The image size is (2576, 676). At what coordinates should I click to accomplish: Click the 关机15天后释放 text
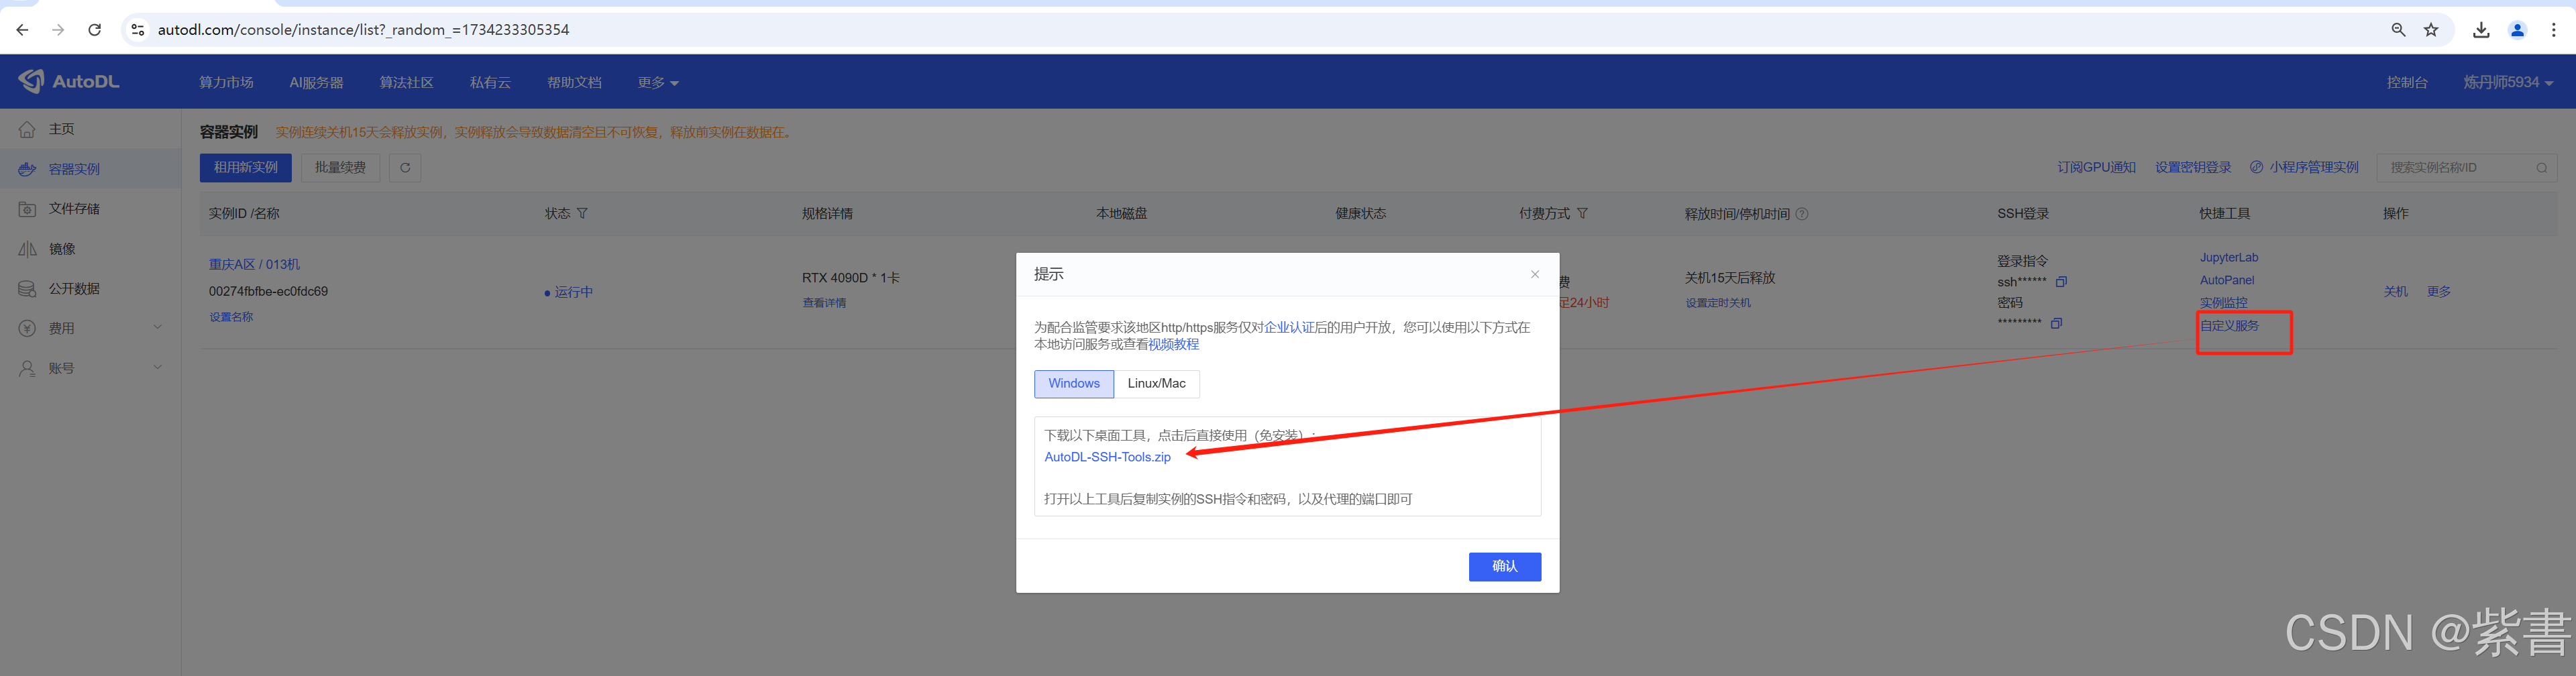[1730, 278]
